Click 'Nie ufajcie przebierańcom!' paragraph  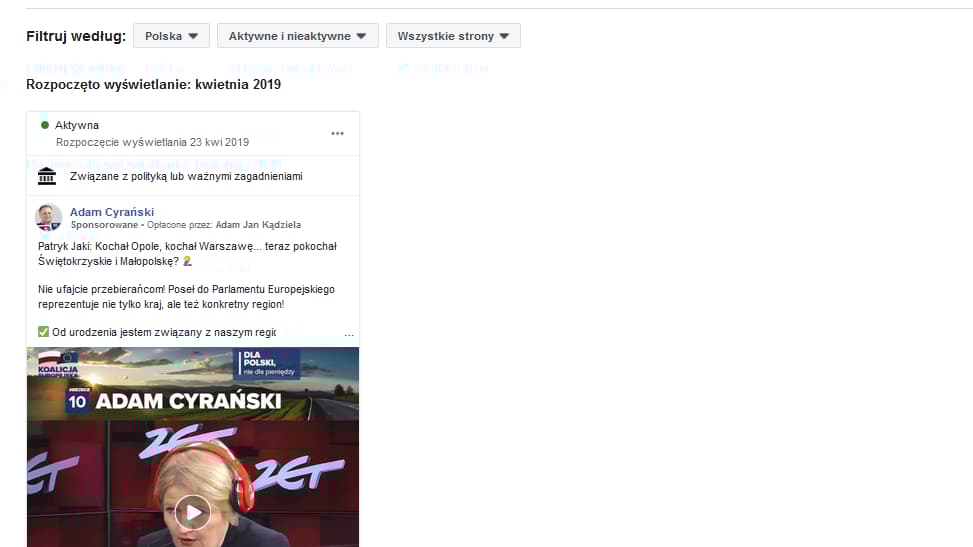point(186,297)
